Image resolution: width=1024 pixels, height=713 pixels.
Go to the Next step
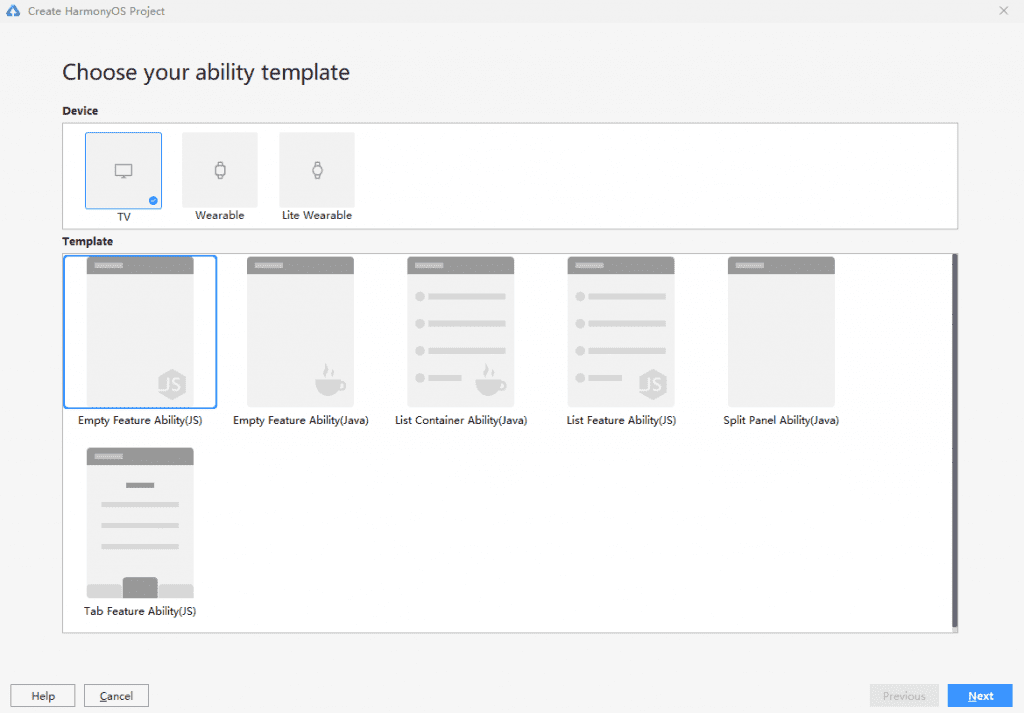980,696
